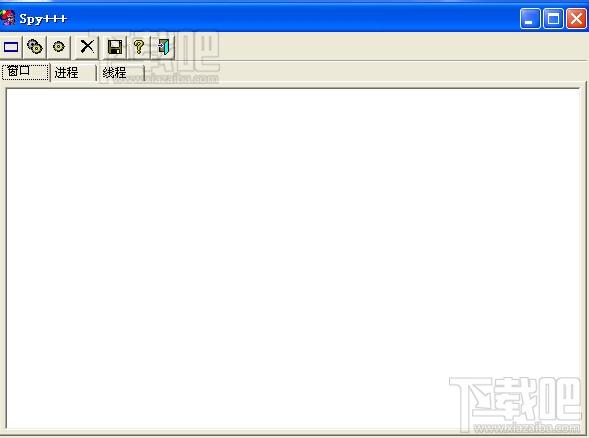Switch to the 线程 tab
Viewport: 589px width, 438px height.
coord(121,73)
